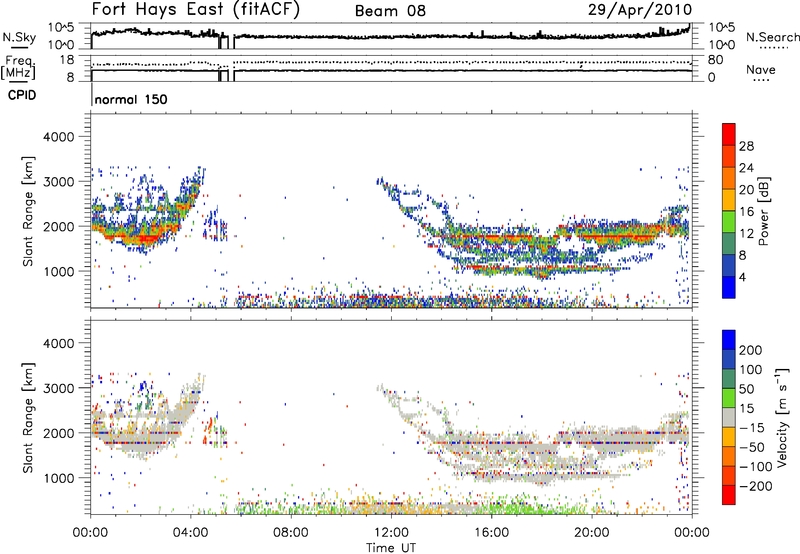800x554 pixels.
Task: Click the "Beam 08" label
Action: click(390, 11)
